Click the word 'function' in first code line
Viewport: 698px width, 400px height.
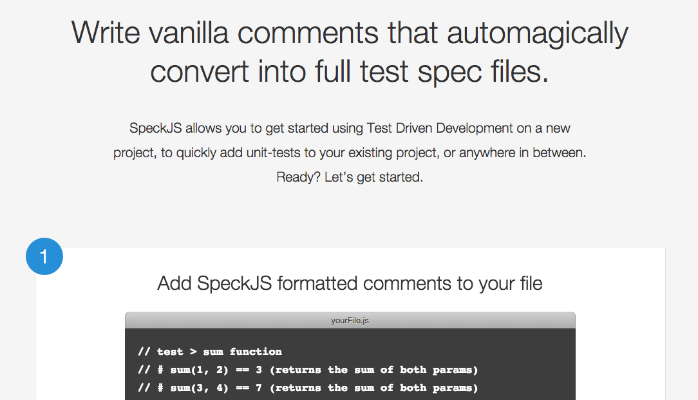coord(256,352)
